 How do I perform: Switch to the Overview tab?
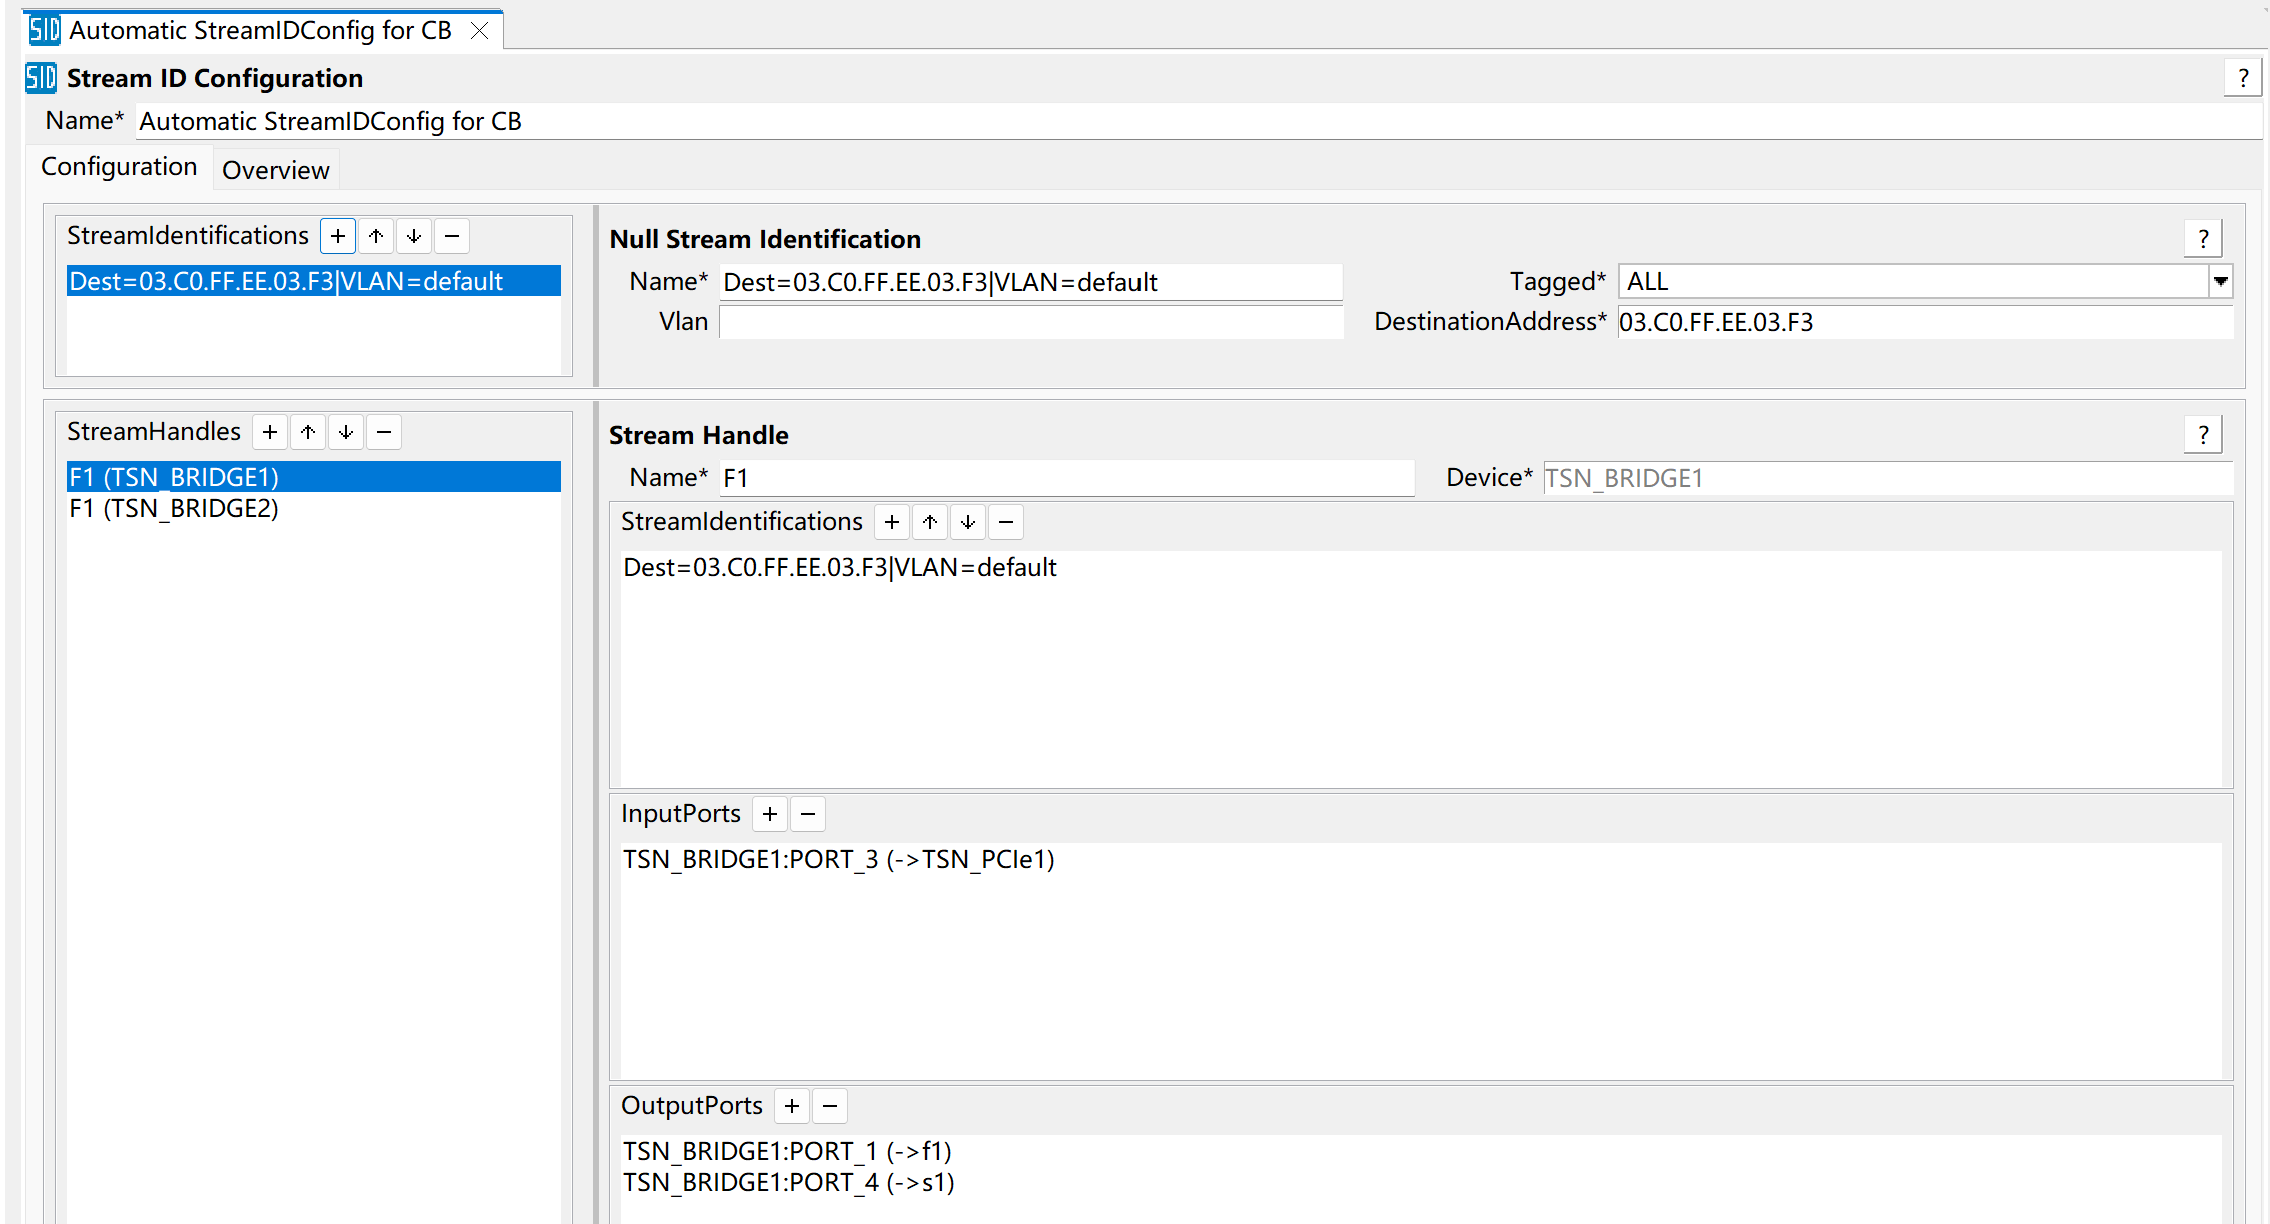coord(276,170)
